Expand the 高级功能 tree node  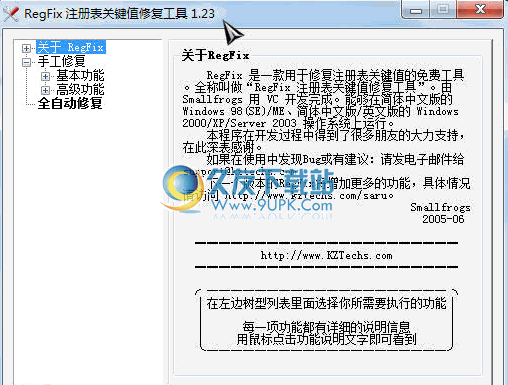click(45, 90)
